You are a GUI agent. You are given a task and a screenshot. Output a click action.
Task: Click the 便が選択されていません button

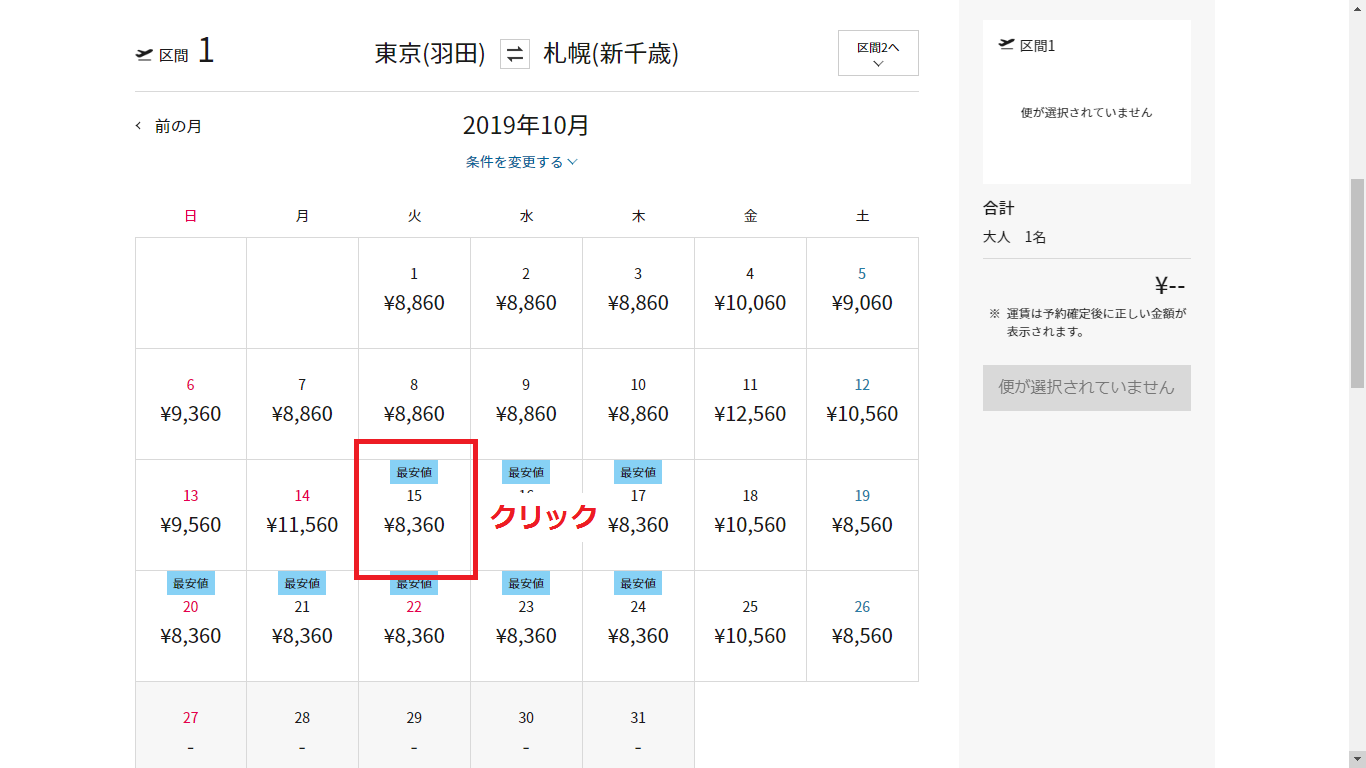pyautogui.click(x=1086, y=388)
